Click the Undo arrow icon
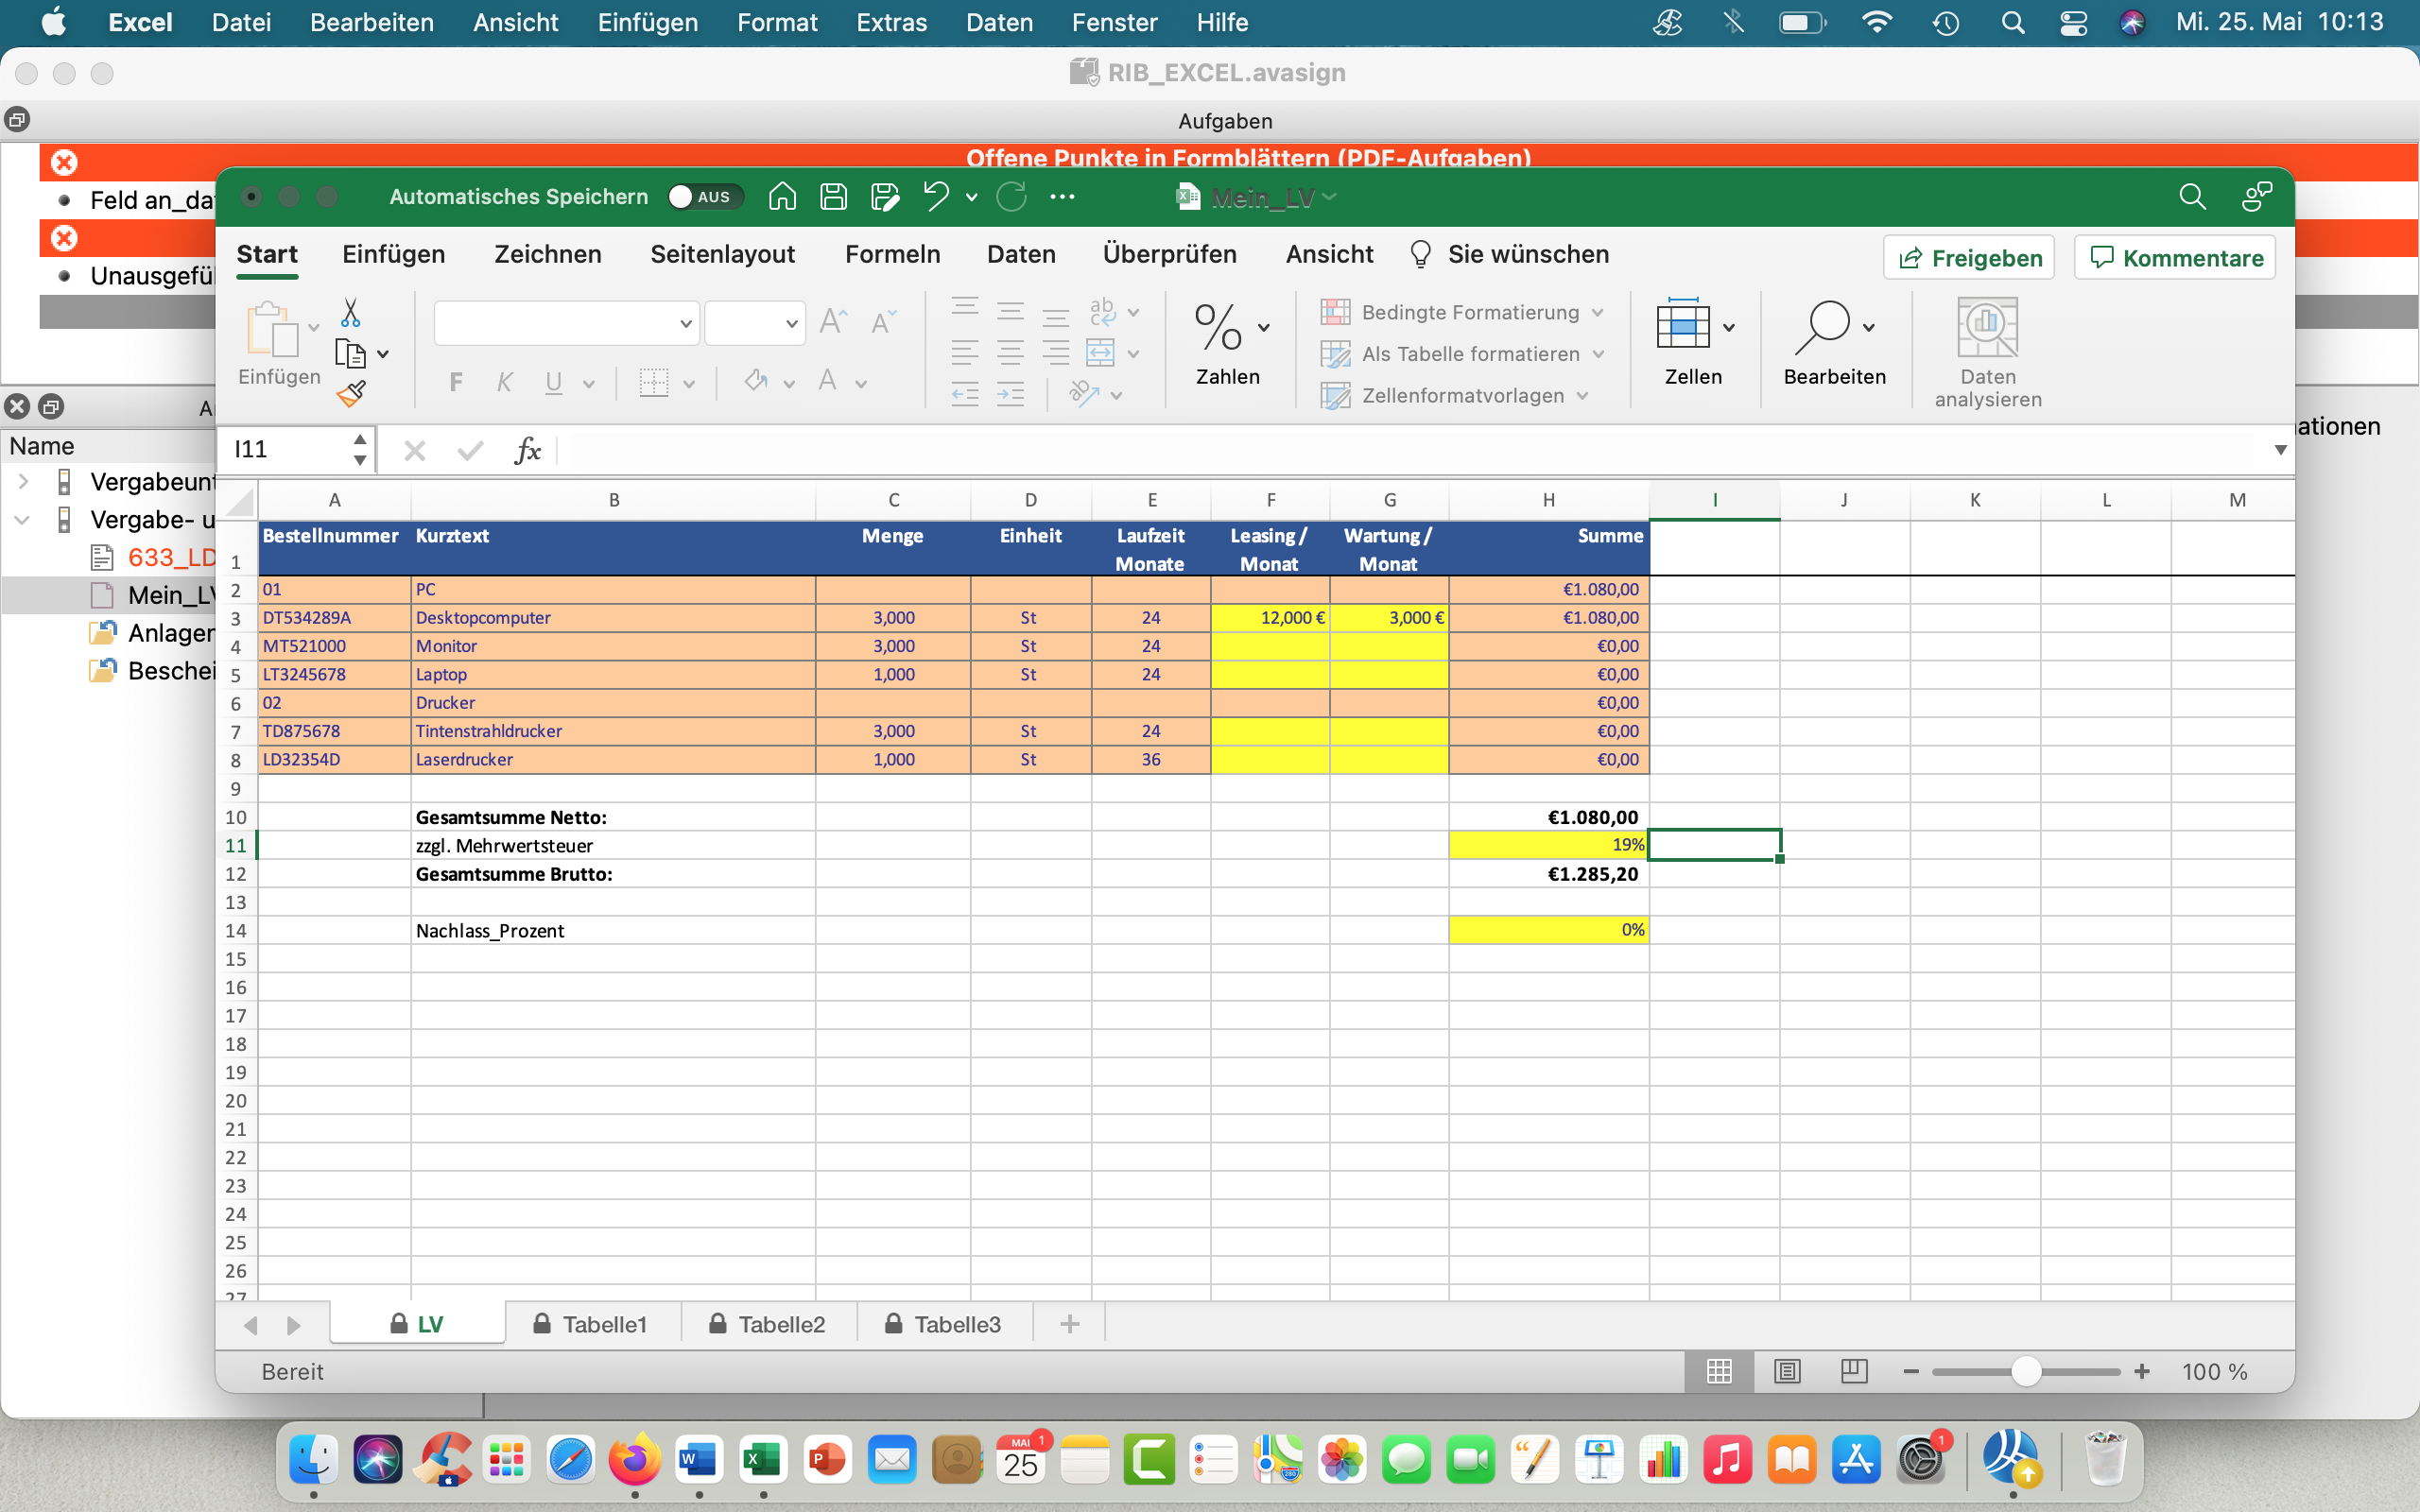The width and height of the screenshot is (2420, 1512). pyautogui.click(x=936, y=197)
